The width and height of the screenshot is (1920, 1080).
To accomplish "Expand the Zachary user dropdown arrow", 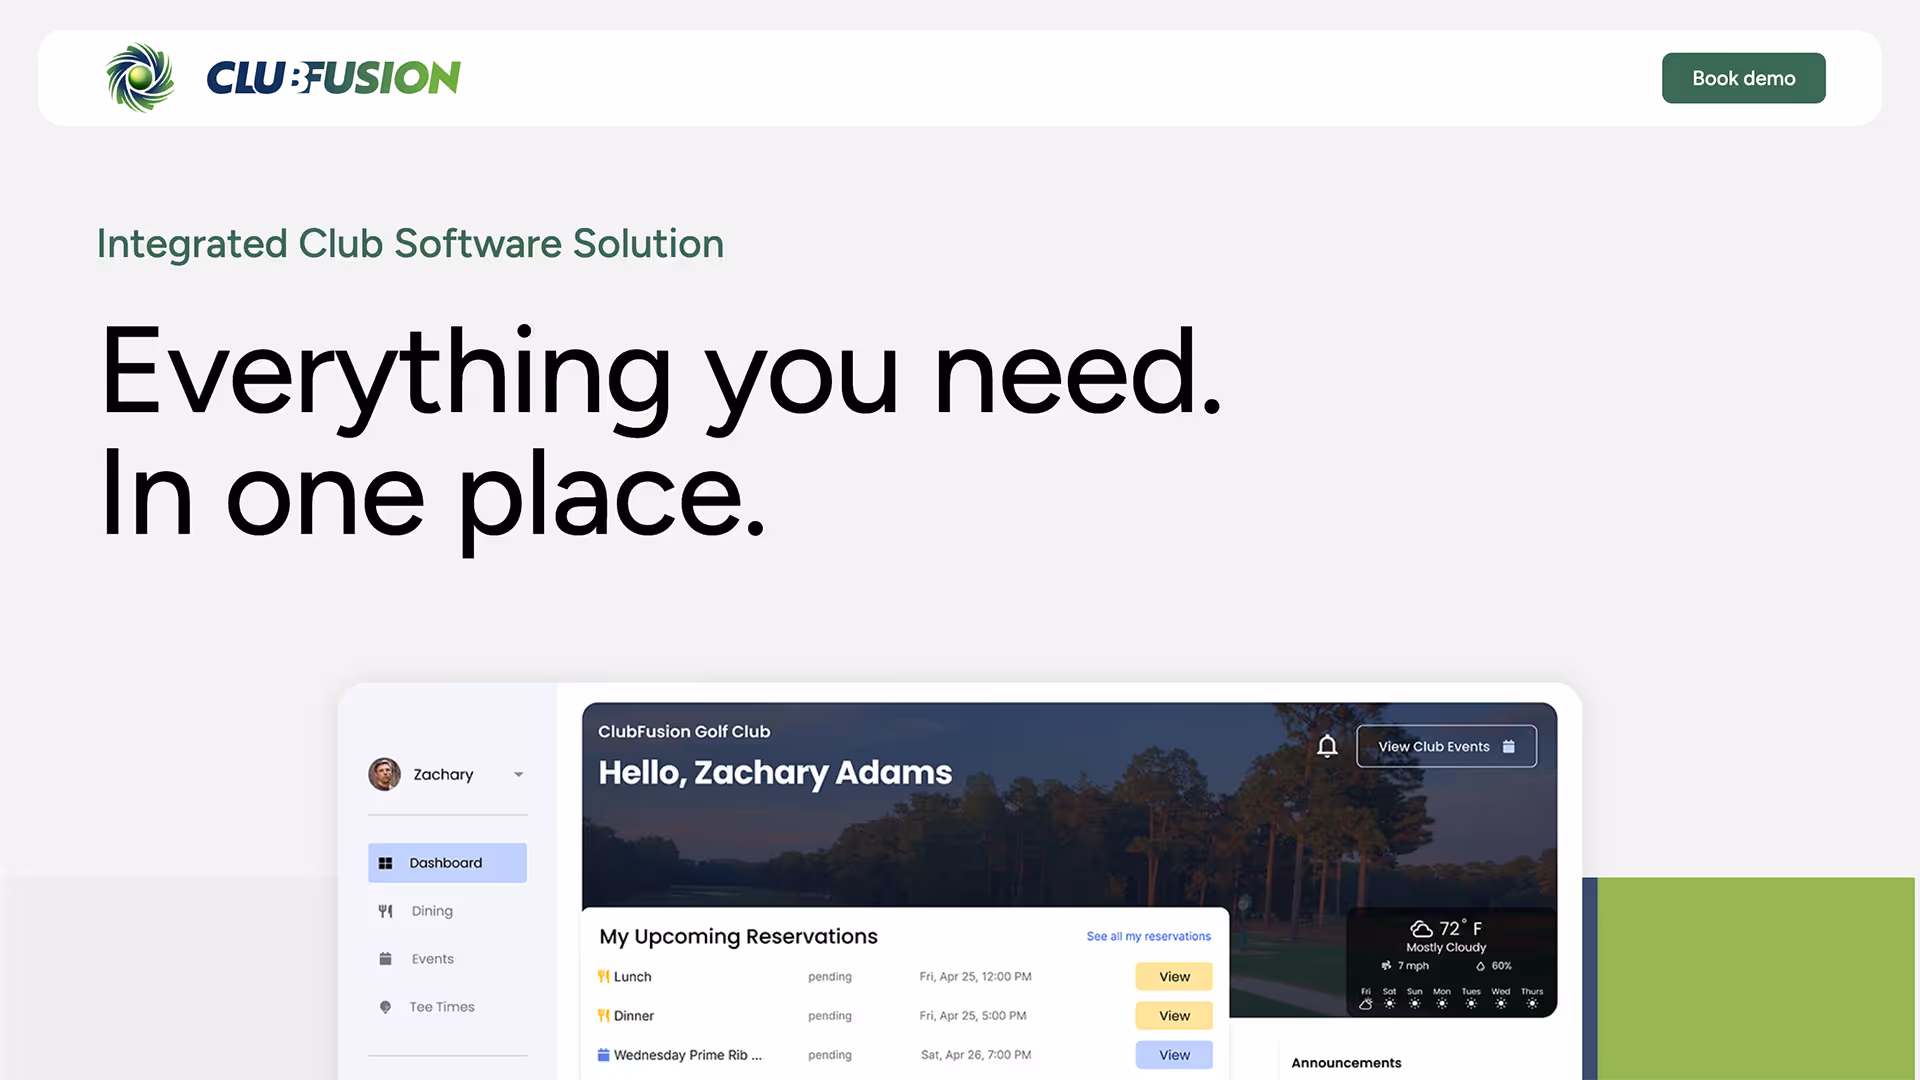I will [518, 775].
